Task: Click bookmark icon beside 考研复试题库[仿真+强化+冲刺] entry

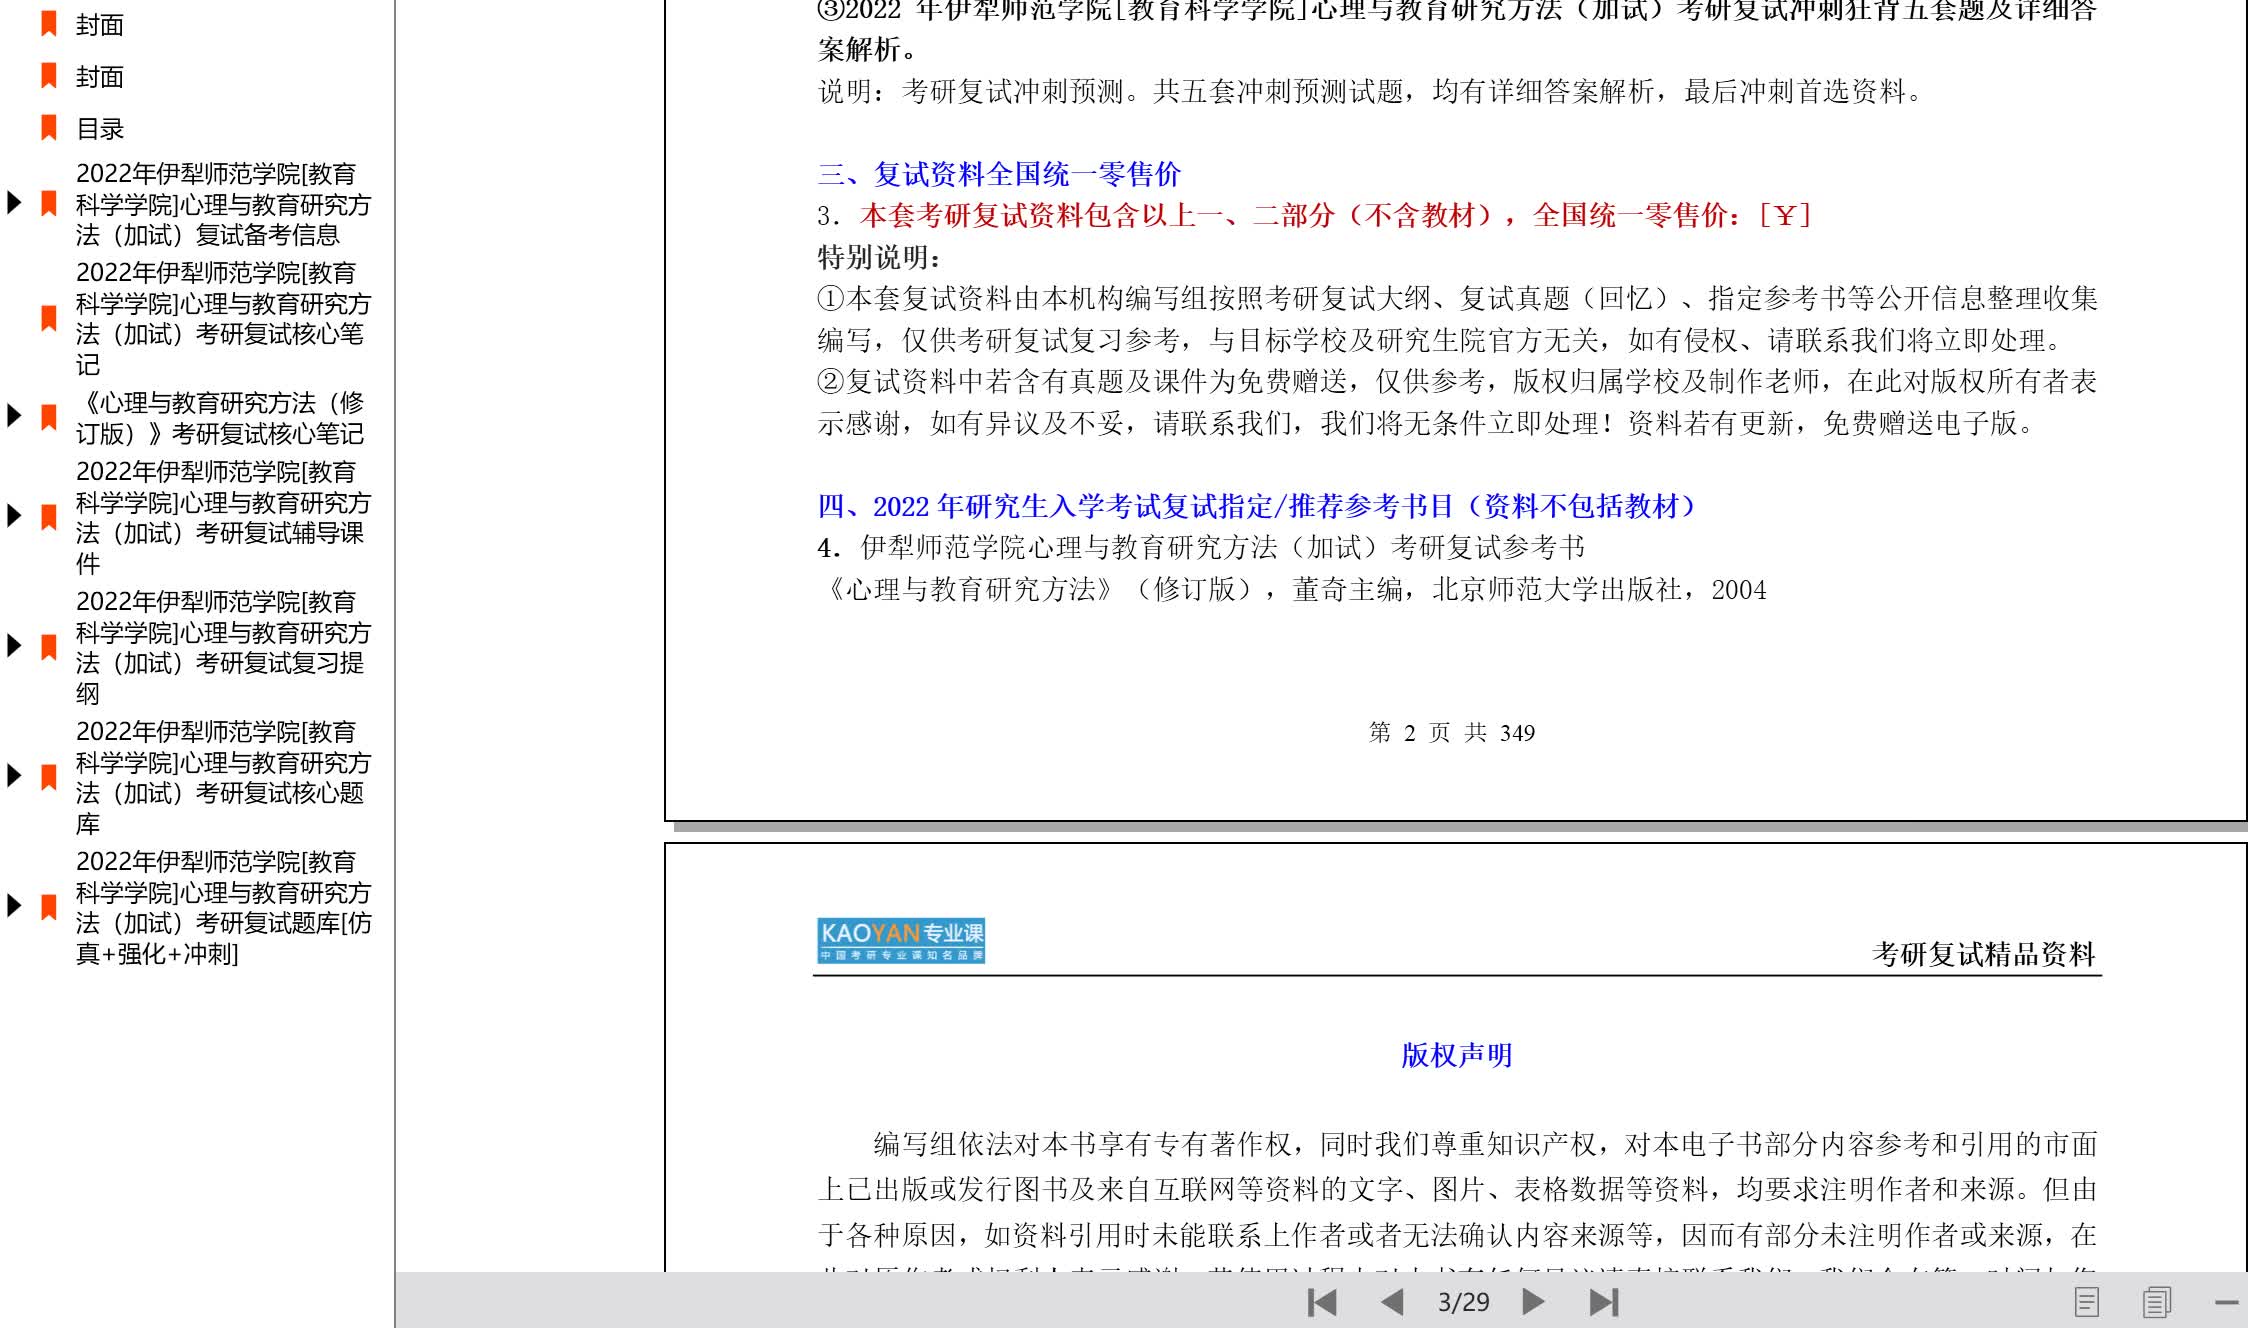Action: coord(48,907)
